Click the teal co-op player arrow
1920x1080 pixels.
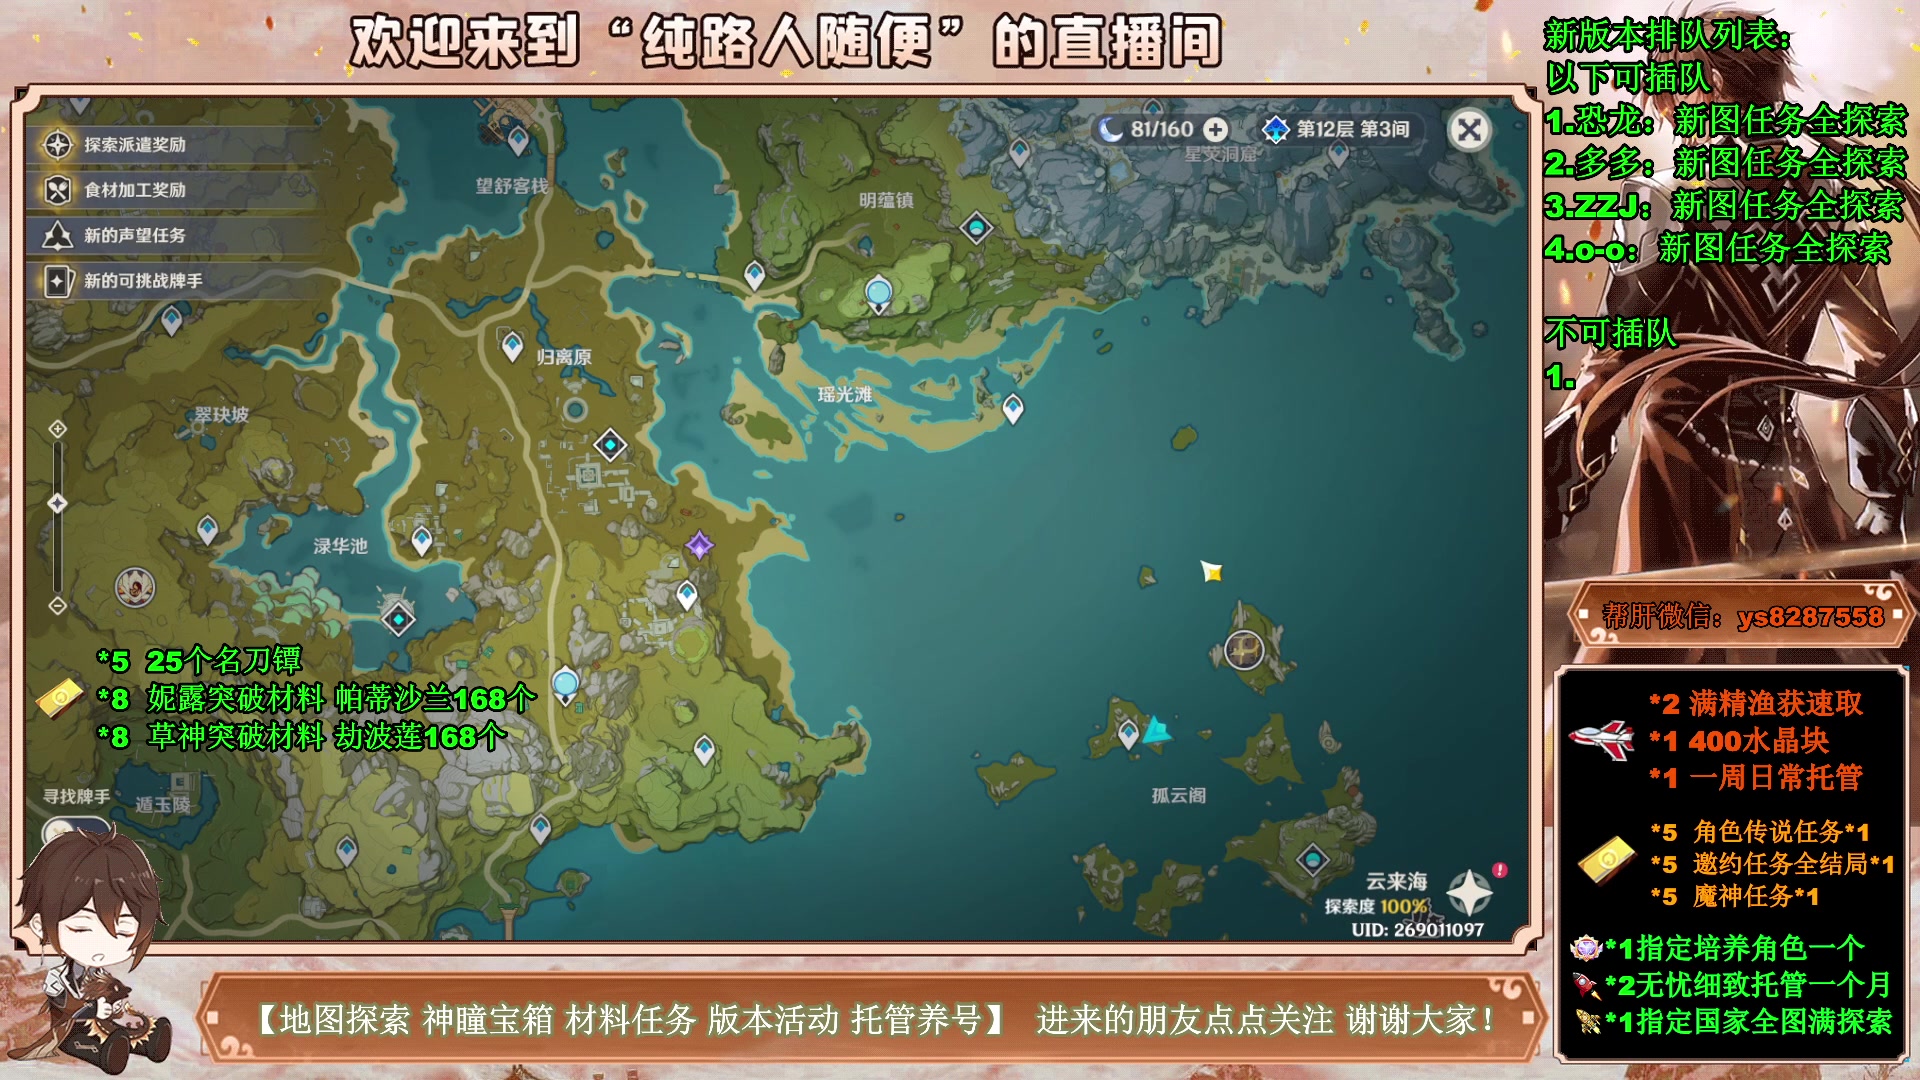1157,730
